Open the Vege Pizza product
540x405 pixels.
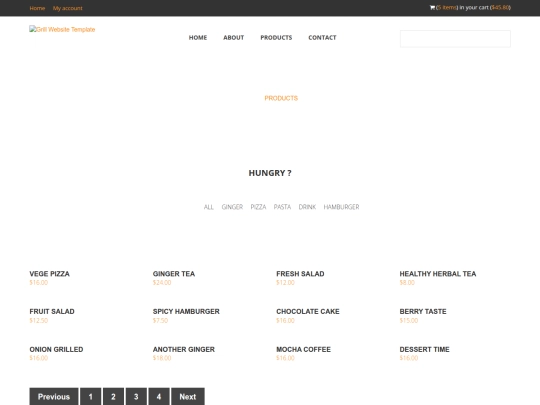pyautogui.click(x=50, y=274)
